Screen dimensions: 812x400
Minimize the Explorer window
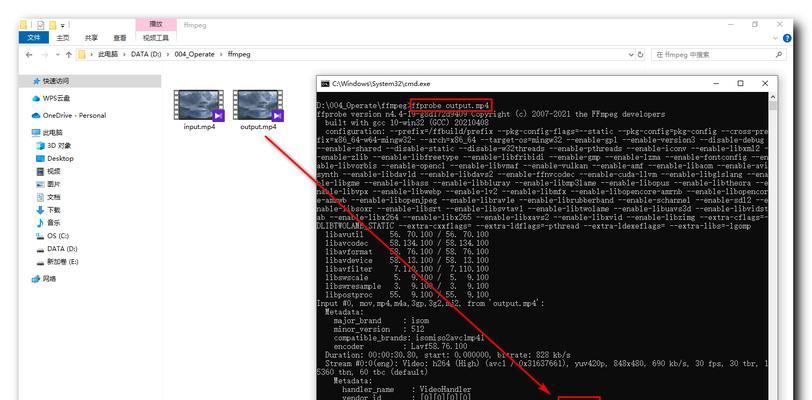(731, 24)
